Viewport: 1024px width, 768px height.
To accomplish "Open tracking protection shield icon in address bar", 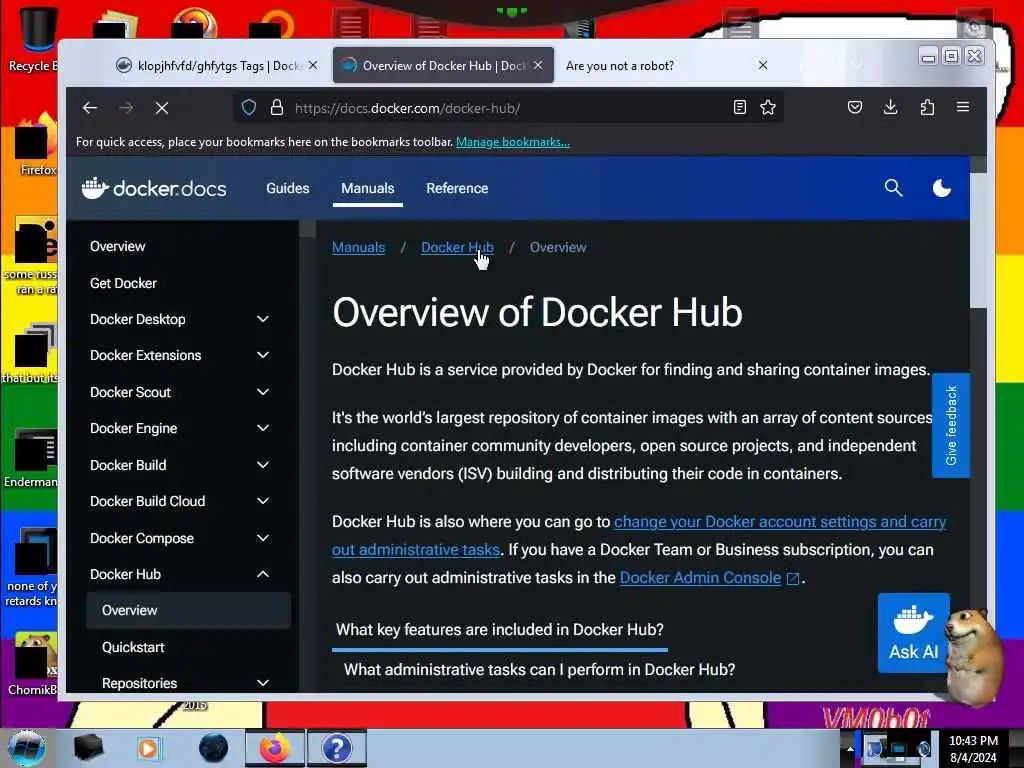I will 249,108.
